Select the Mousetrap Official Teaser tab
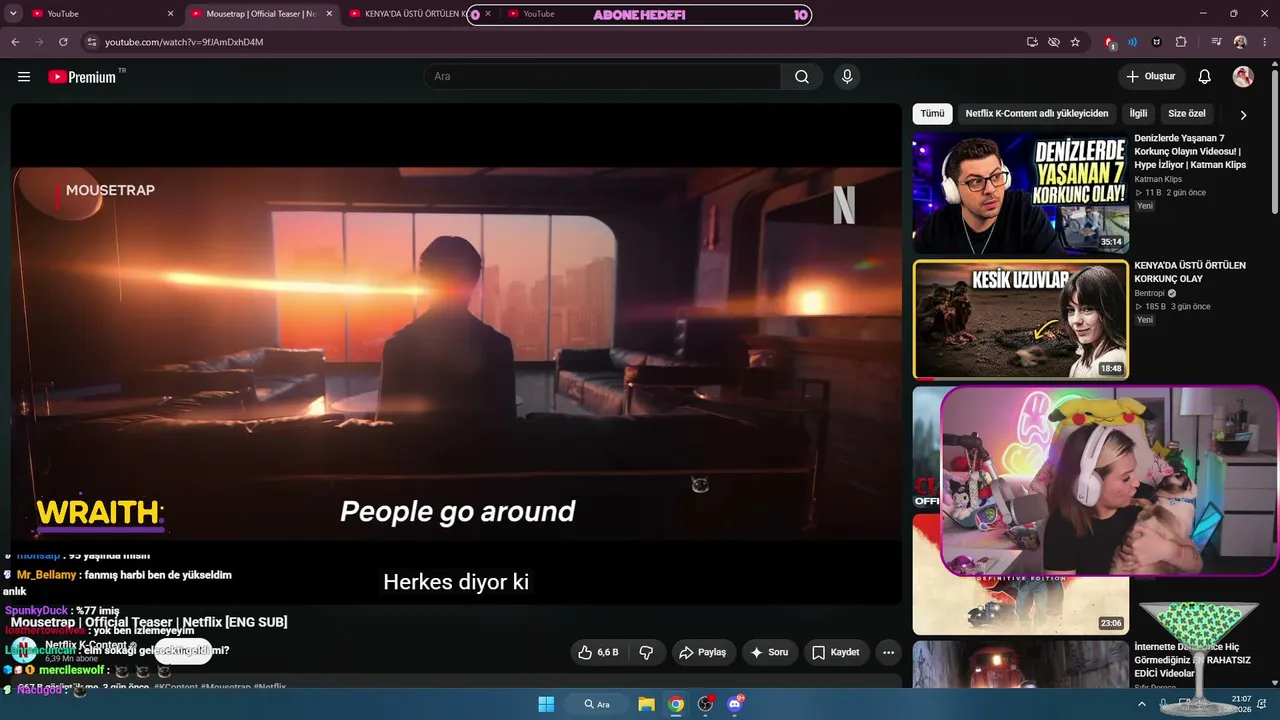Screen dimensions: 1280x720 click(x=262, y=14)
